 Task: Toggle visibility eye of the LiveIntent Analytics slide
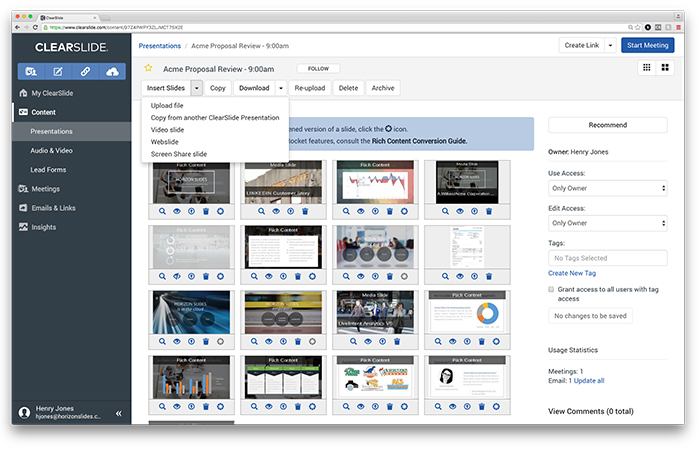pyautogui.click(x=368, y=342)
